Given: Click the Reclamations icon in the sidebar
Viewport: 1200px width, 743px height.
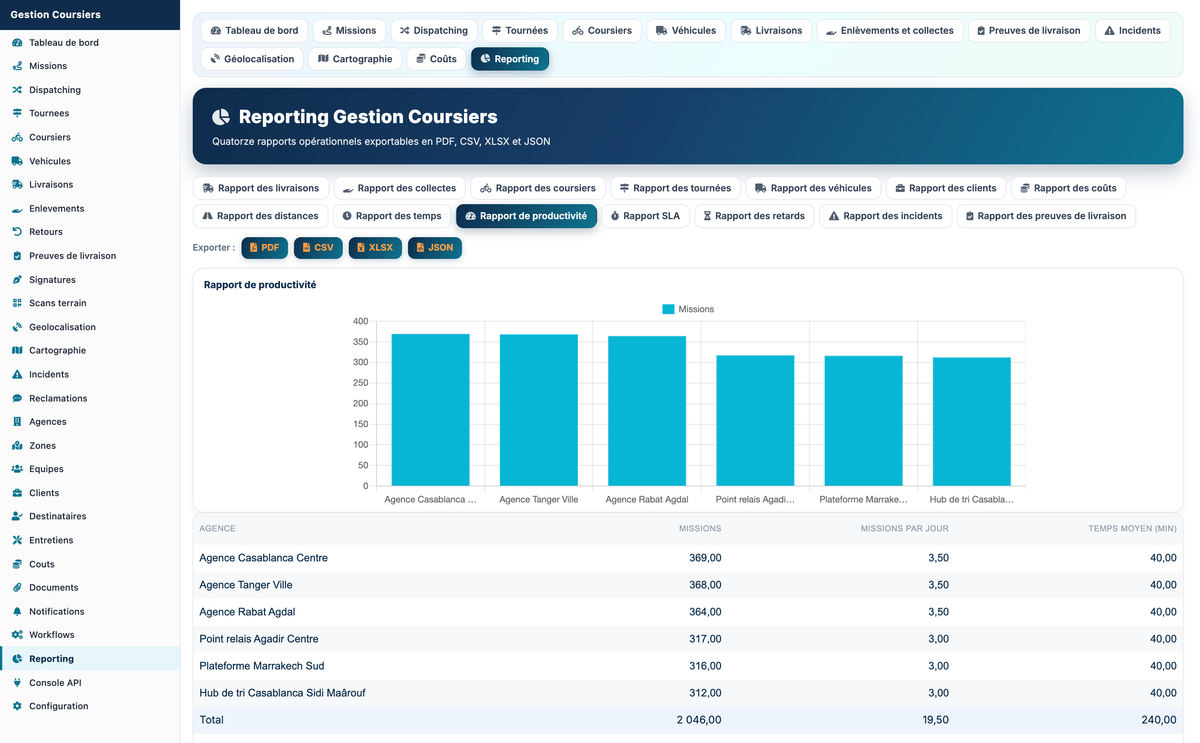Looking at the screenshot, I should click(x=17, y=398).
